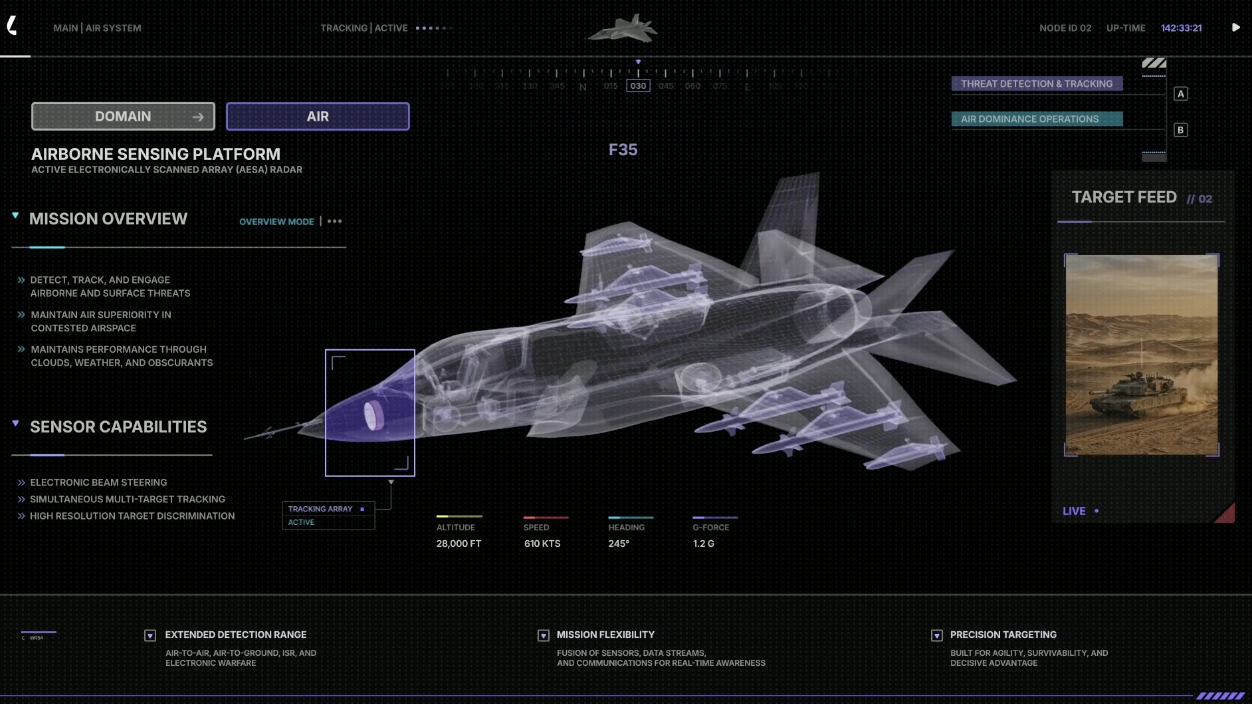1252x704 pixels.
Task: Click the small triangle below radar box
Action: click(391, 482)
